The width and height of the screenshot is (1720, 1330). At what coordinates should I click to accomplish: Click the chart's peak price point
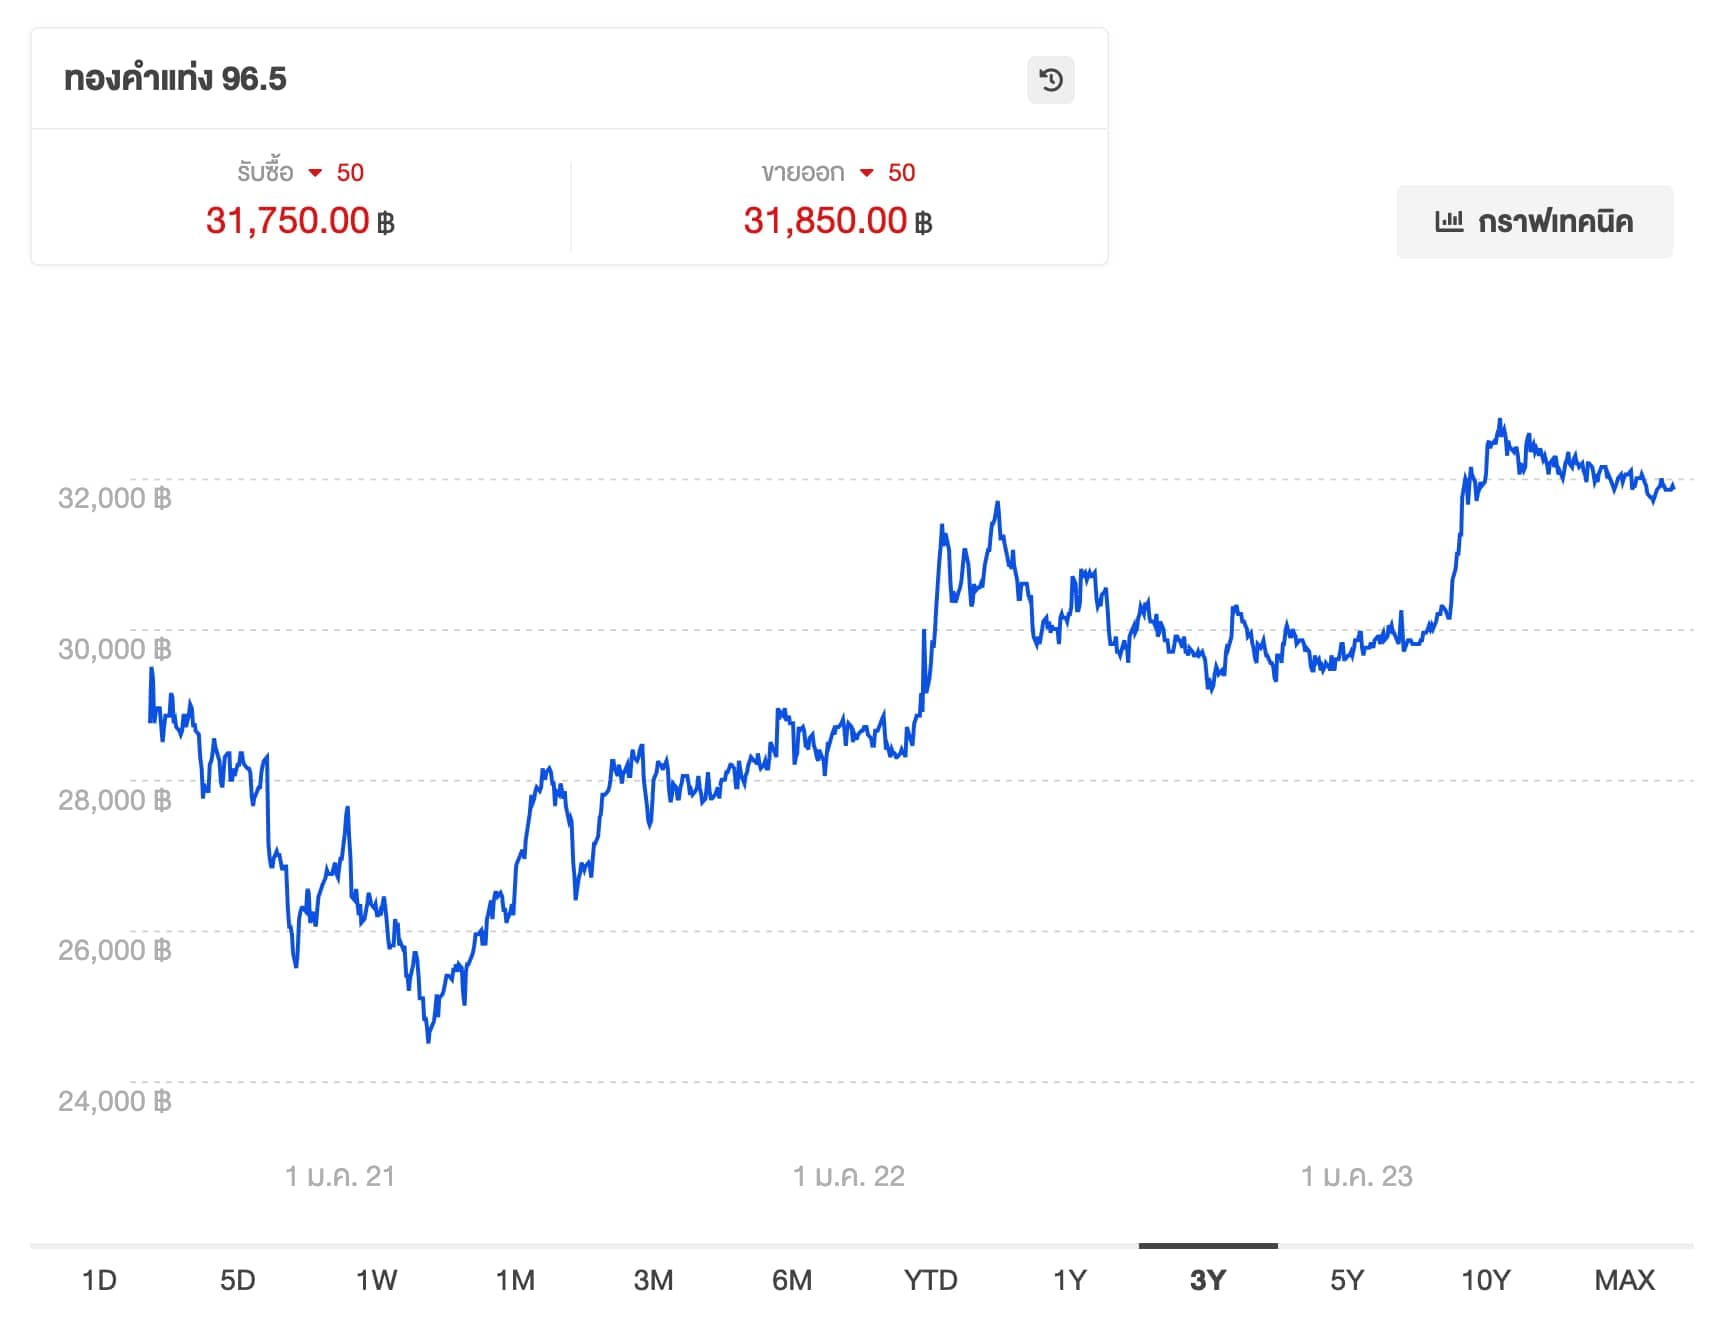pyautogui.click(x=1499, y=421)
